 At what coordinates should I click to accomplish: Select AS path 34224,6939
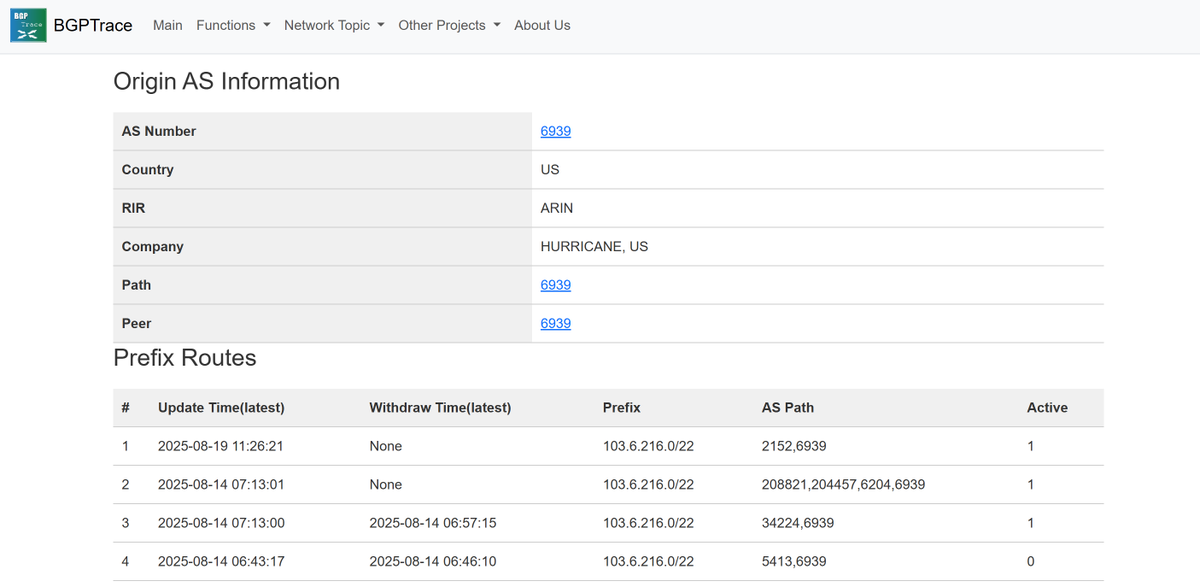[798, 523]
